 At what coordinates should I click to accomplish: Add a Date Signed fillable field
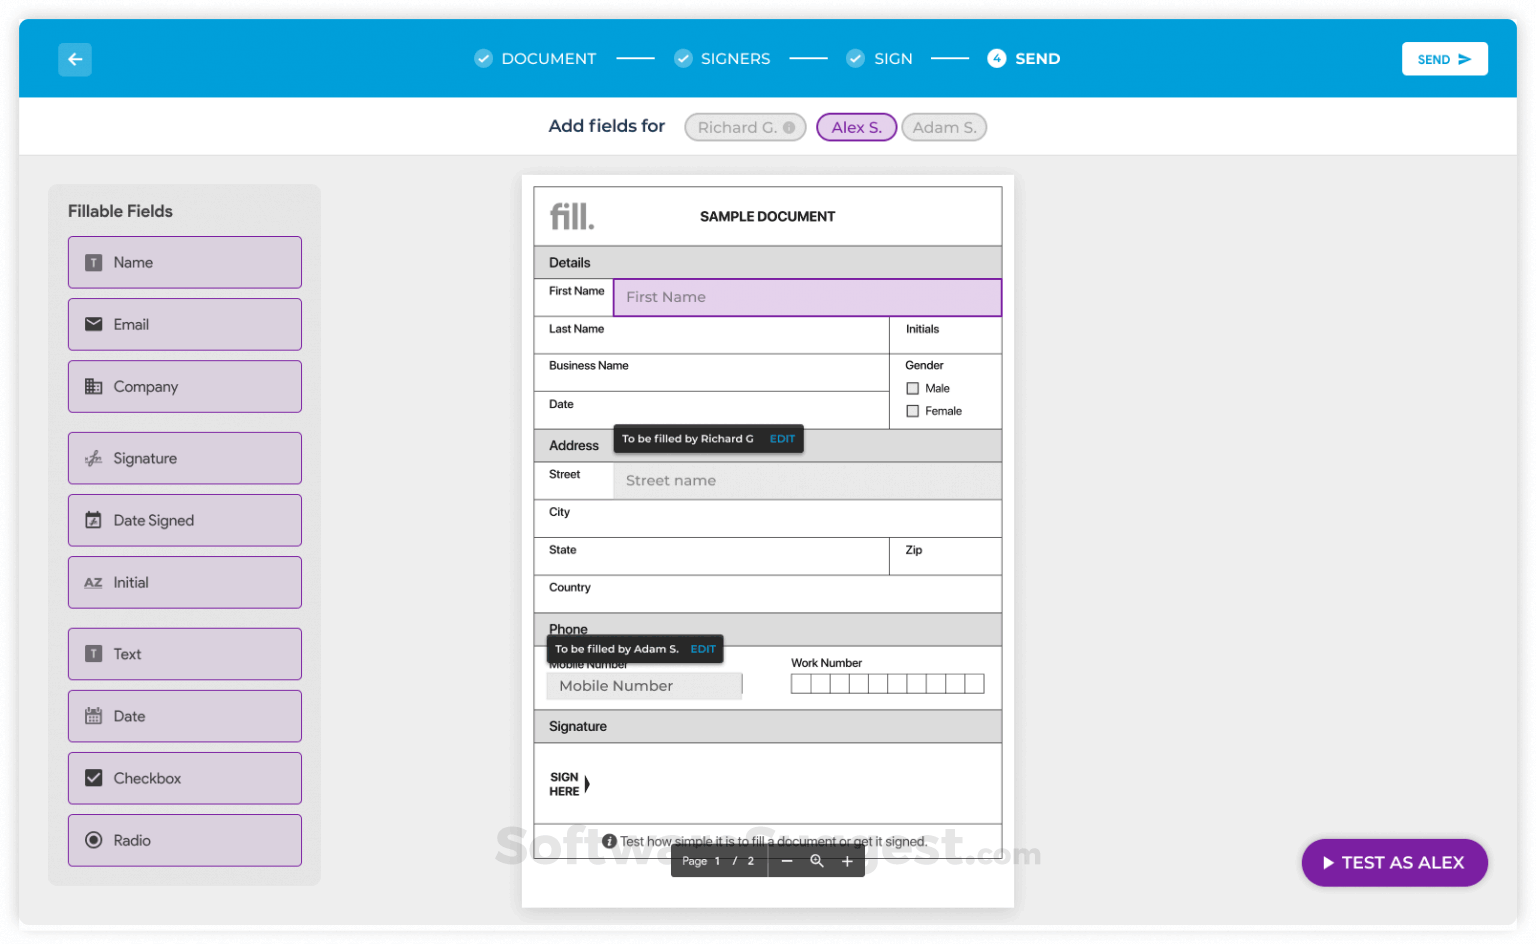click(x=185, y=520)
